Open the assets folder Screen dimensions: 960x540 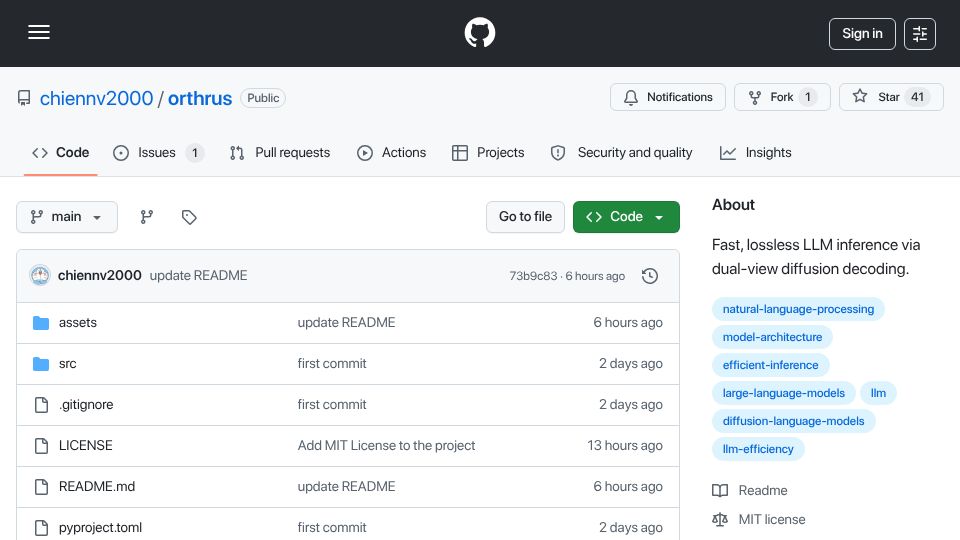(x=78, y=323)
